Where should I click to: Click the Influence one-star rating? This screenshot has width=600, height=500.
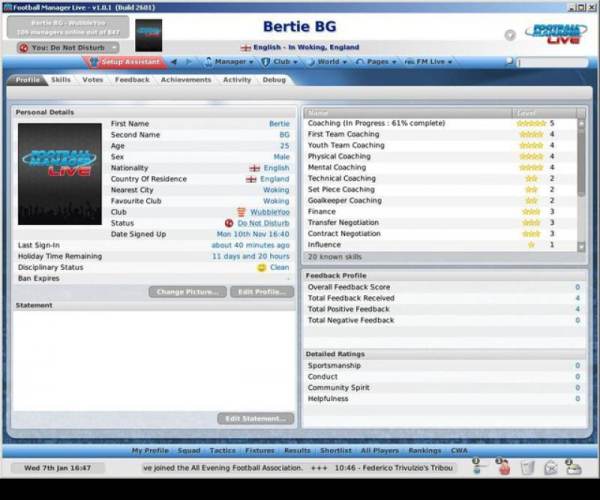(531, 245)
